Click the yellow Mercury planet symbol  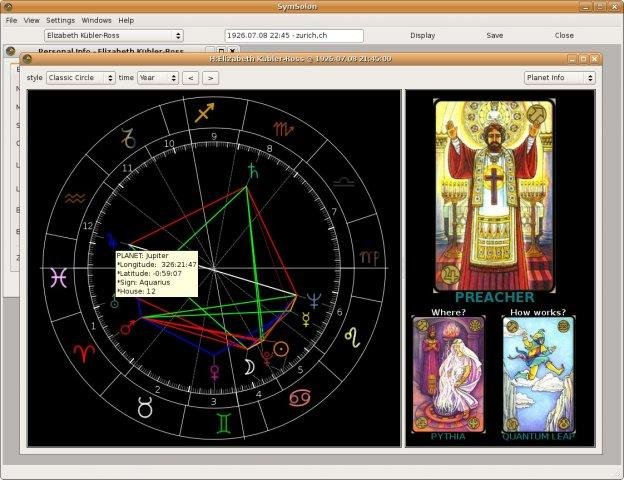tap(306, 319)
